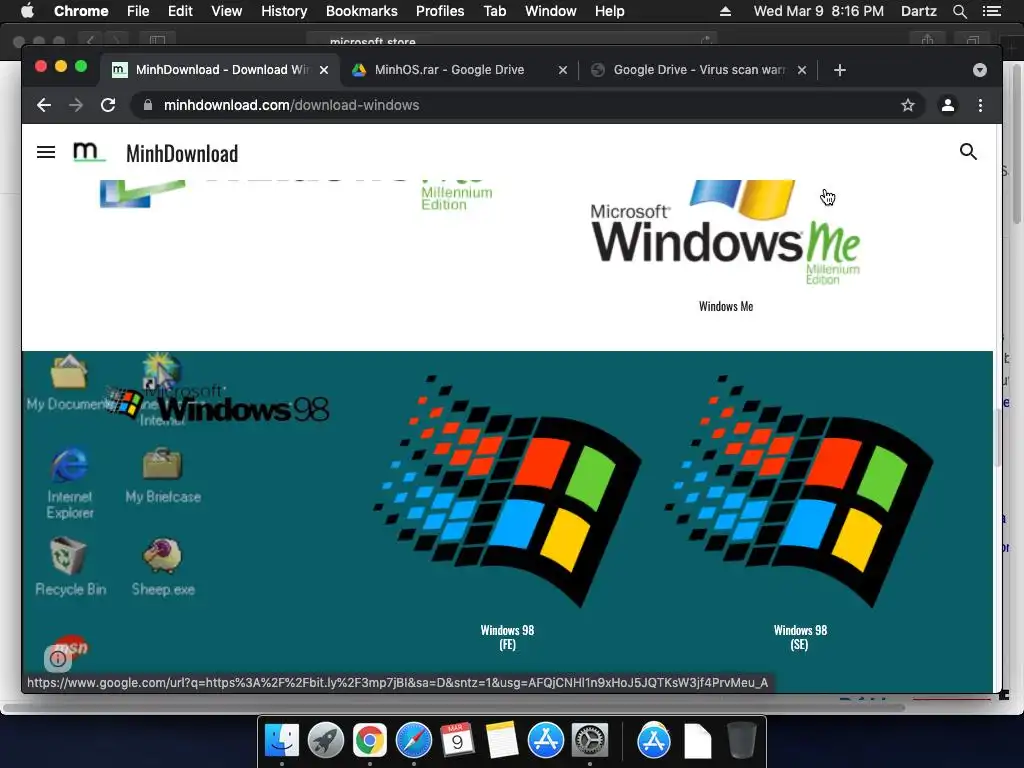The image size is (1024, 768).
Task: Close the MinhDownload tab
Action: pos(324,70)
